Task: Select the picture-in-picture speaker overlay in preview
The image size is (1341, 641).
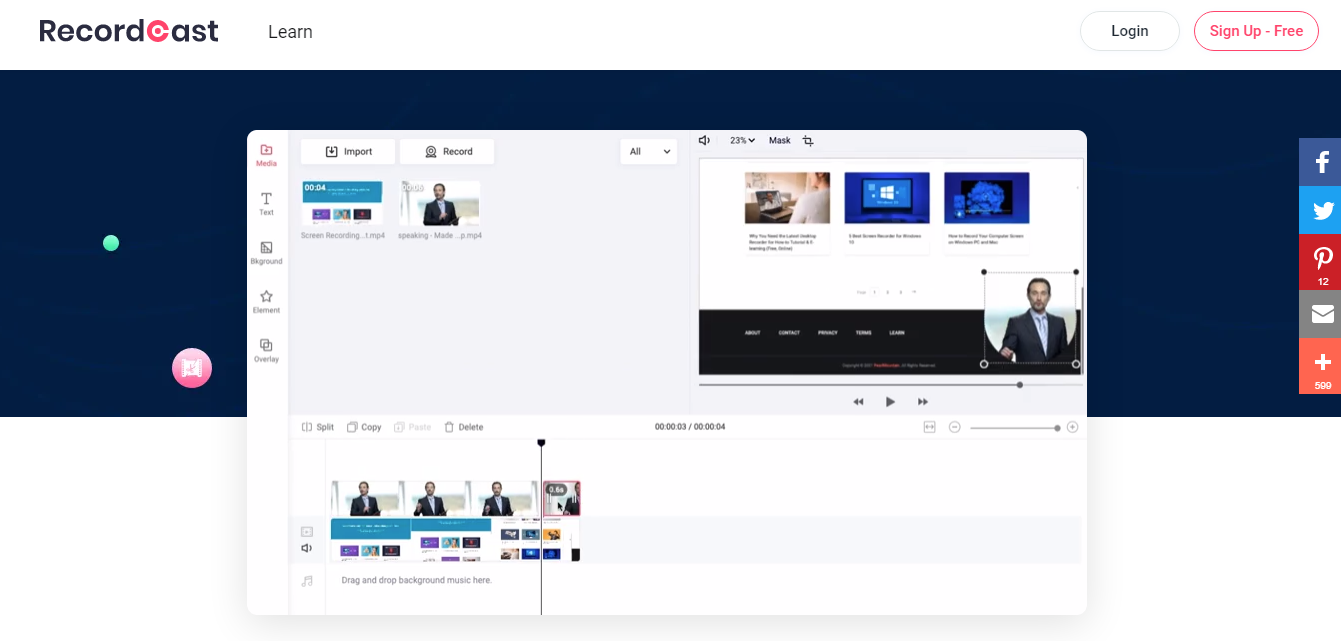Action: (1030, 318)
